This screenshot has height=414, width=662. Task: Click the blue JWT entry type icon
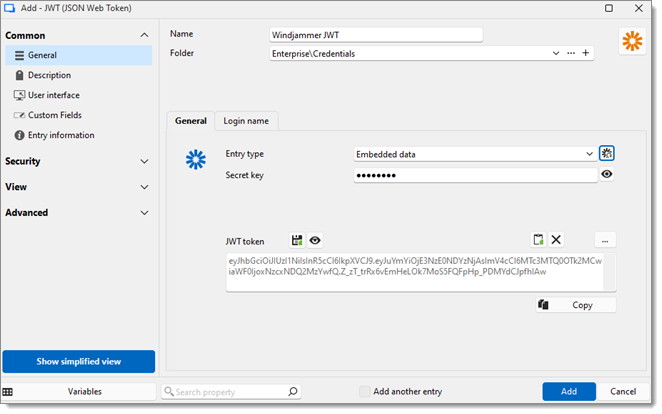tap(196, 160)
